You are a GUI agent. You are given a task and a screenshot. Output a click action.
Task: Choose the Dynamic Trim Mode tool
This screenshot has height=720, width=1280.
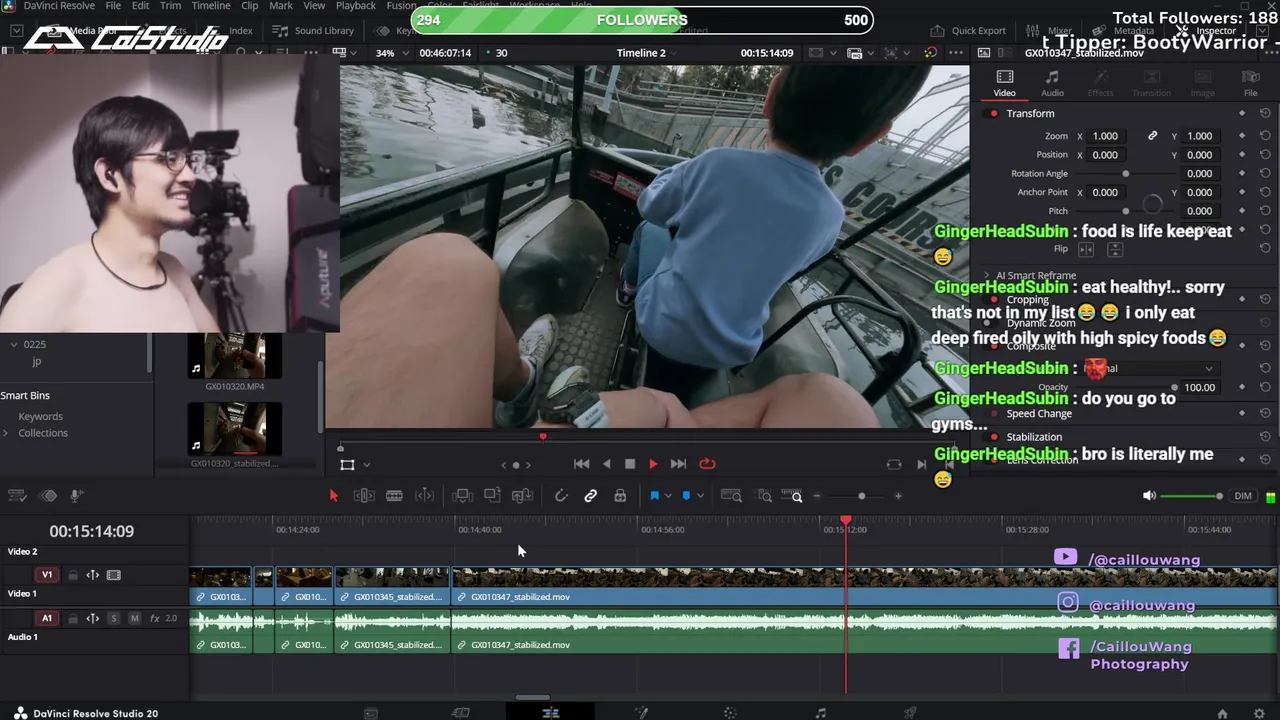[394, 496]
